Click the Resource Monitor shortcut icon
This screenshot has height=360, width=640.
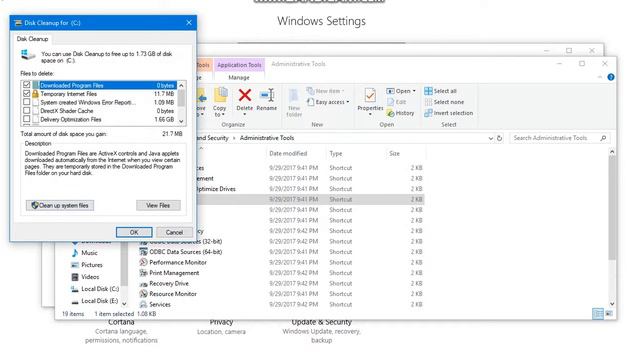(x=143, y=294)
